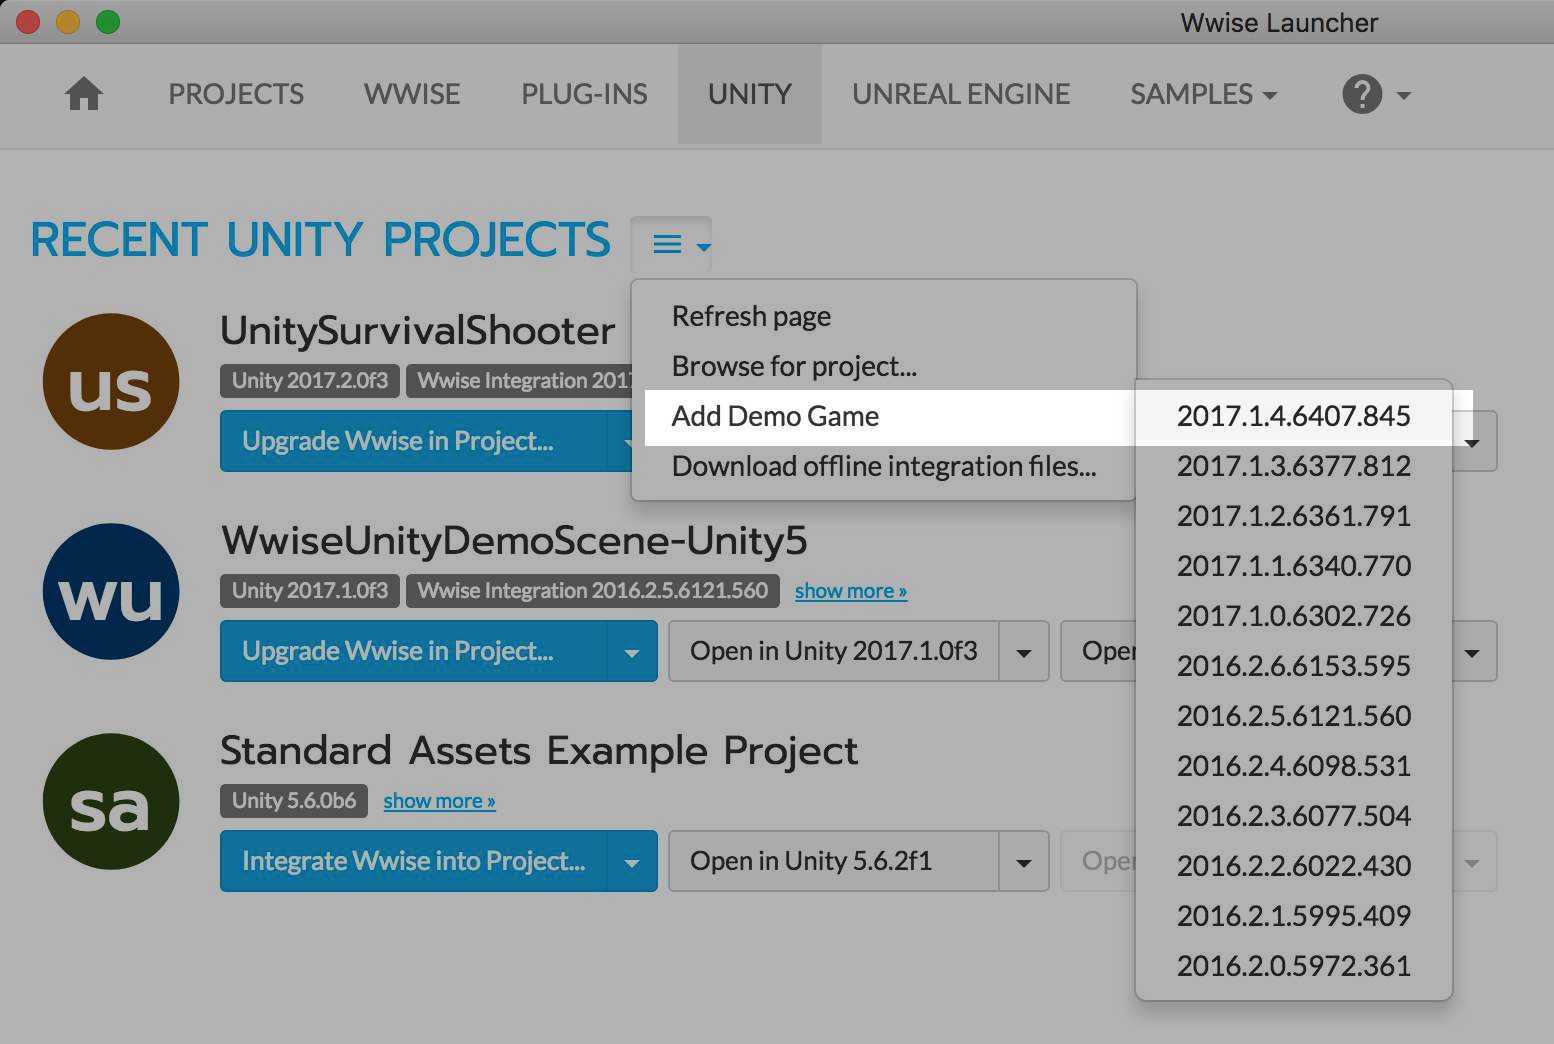Expand arrow next to Open in Unity 2017.1.0f3
This screenshot has height=1044, width=1554.
[x=1024, y=652]
